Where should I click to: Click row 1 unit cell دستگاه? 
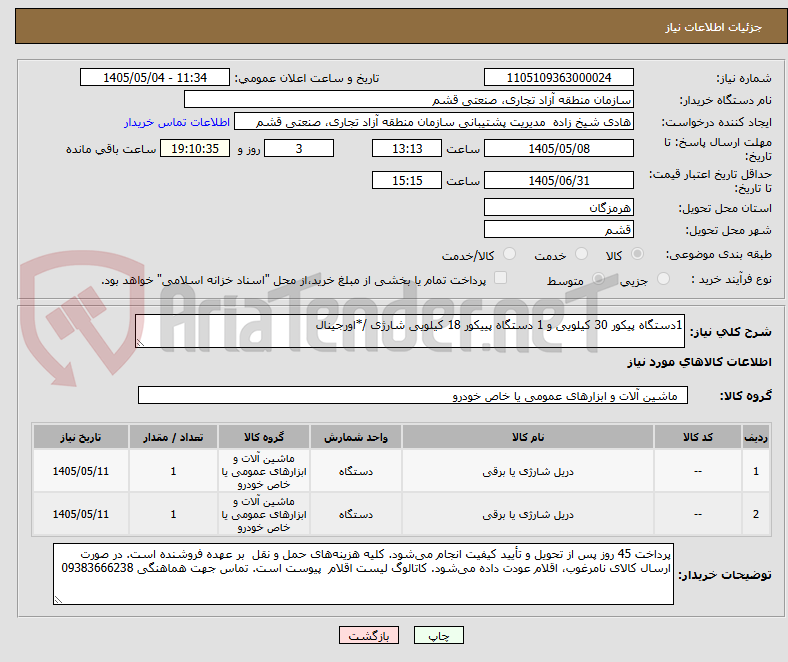356,471
